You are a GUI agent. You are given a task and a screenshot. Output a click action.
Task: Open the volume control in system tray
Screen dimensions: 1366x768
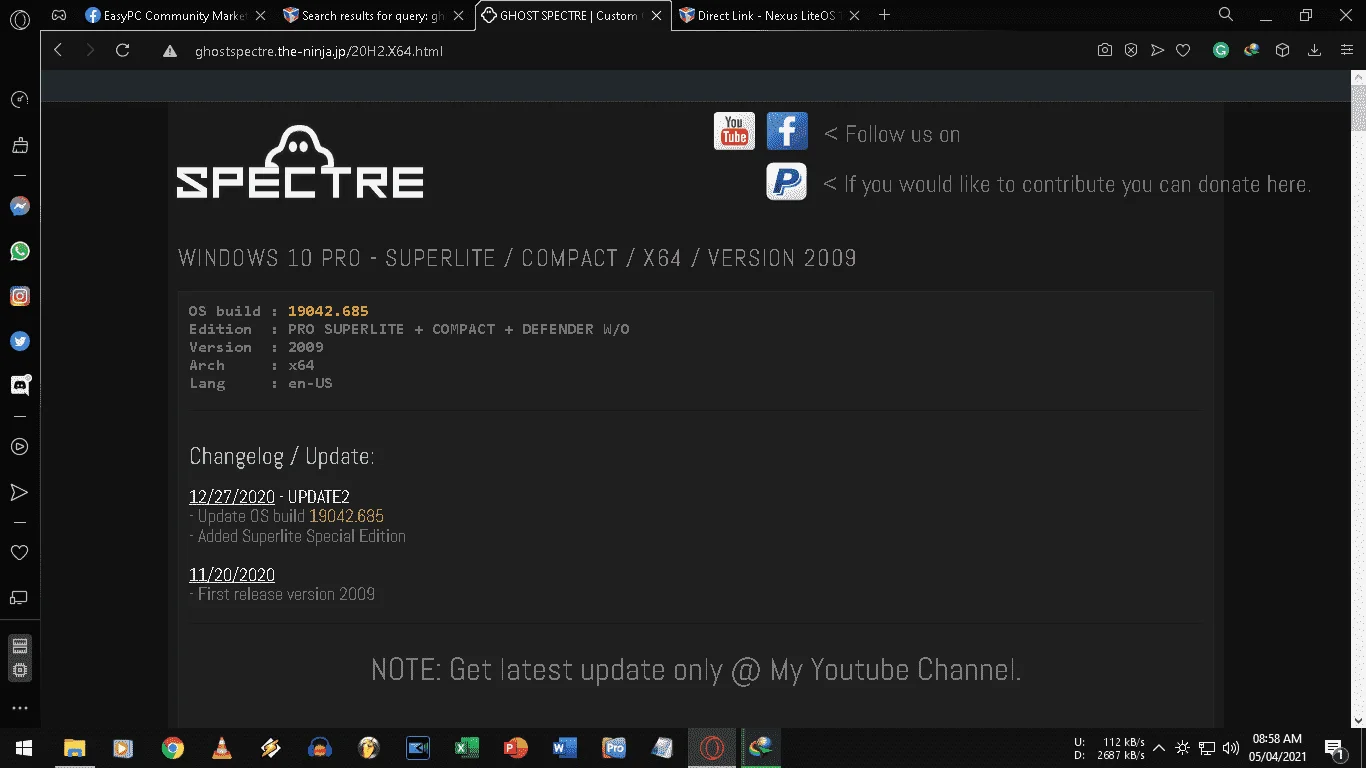click(1231, 747)
